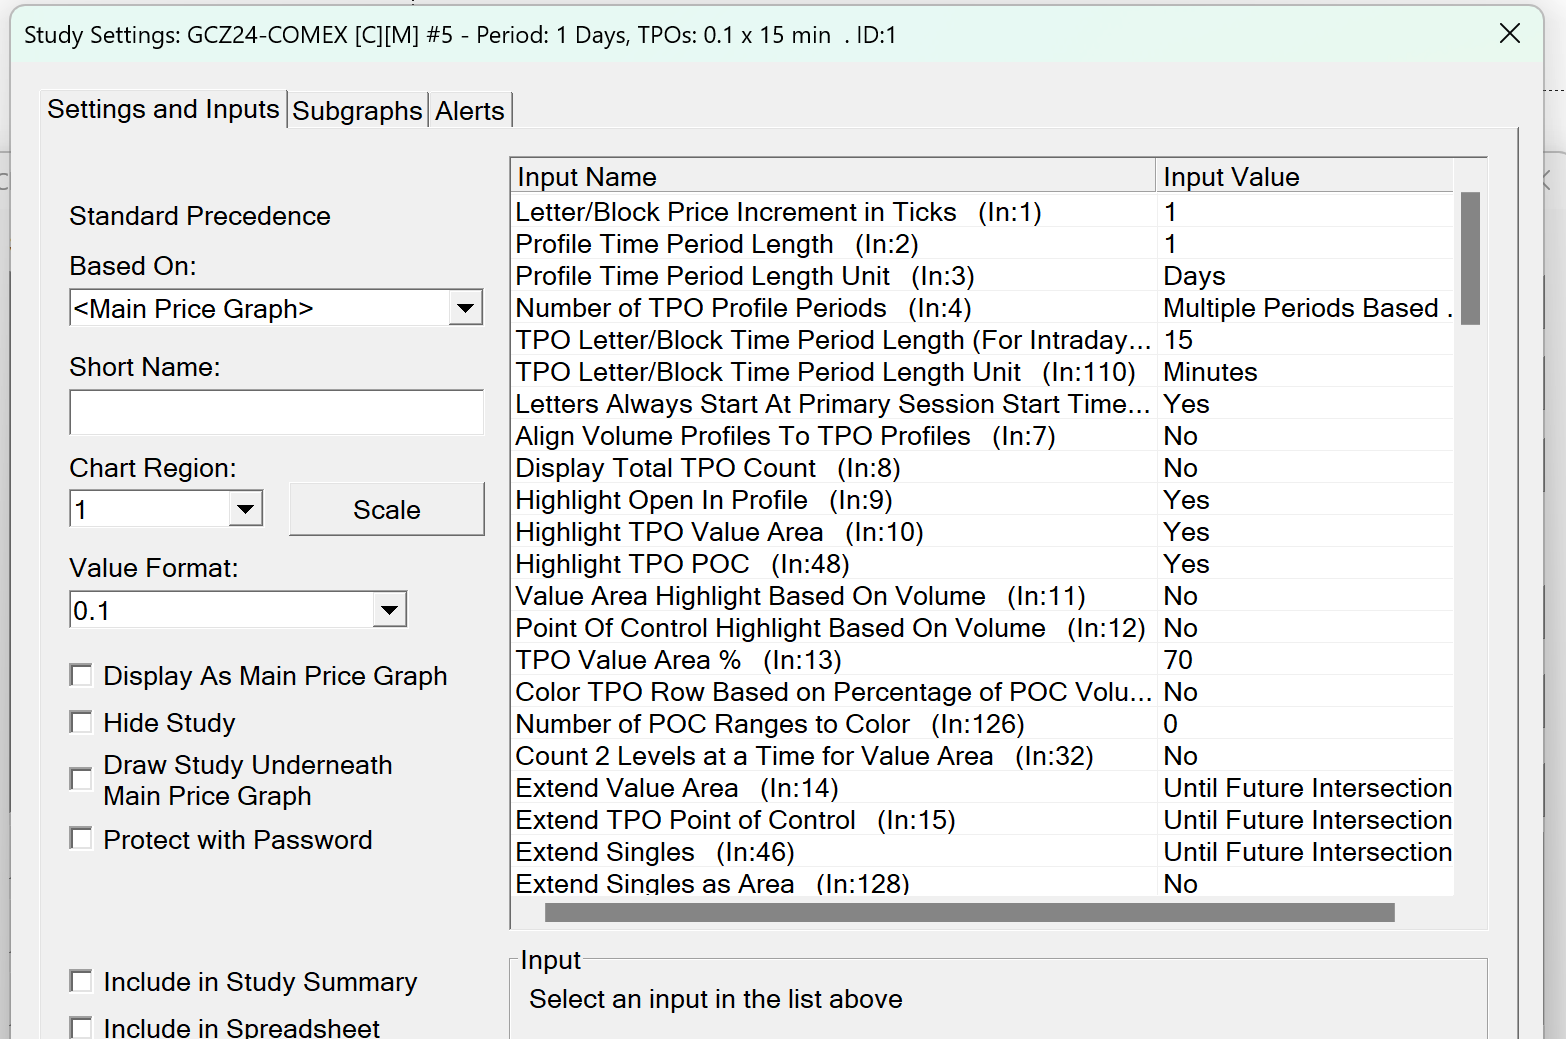Screen dimensions: 1566x1039
Task: Check Include in Study Summary
Action: tap(81, 981)
